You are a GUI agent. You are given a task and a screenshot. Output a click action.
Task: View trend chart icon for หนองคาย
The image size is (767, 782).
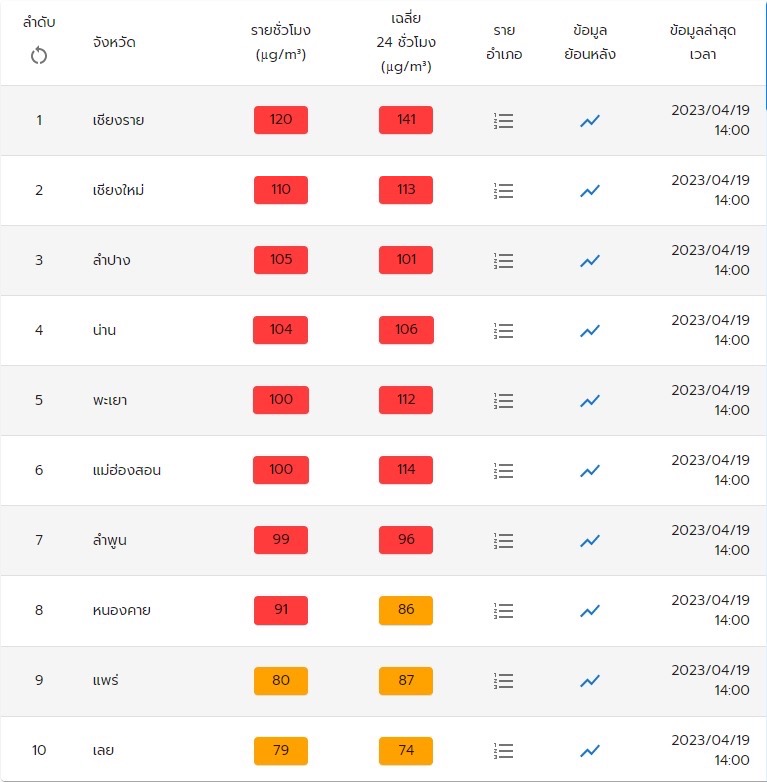pyautogui.click(x=590, y=611)
